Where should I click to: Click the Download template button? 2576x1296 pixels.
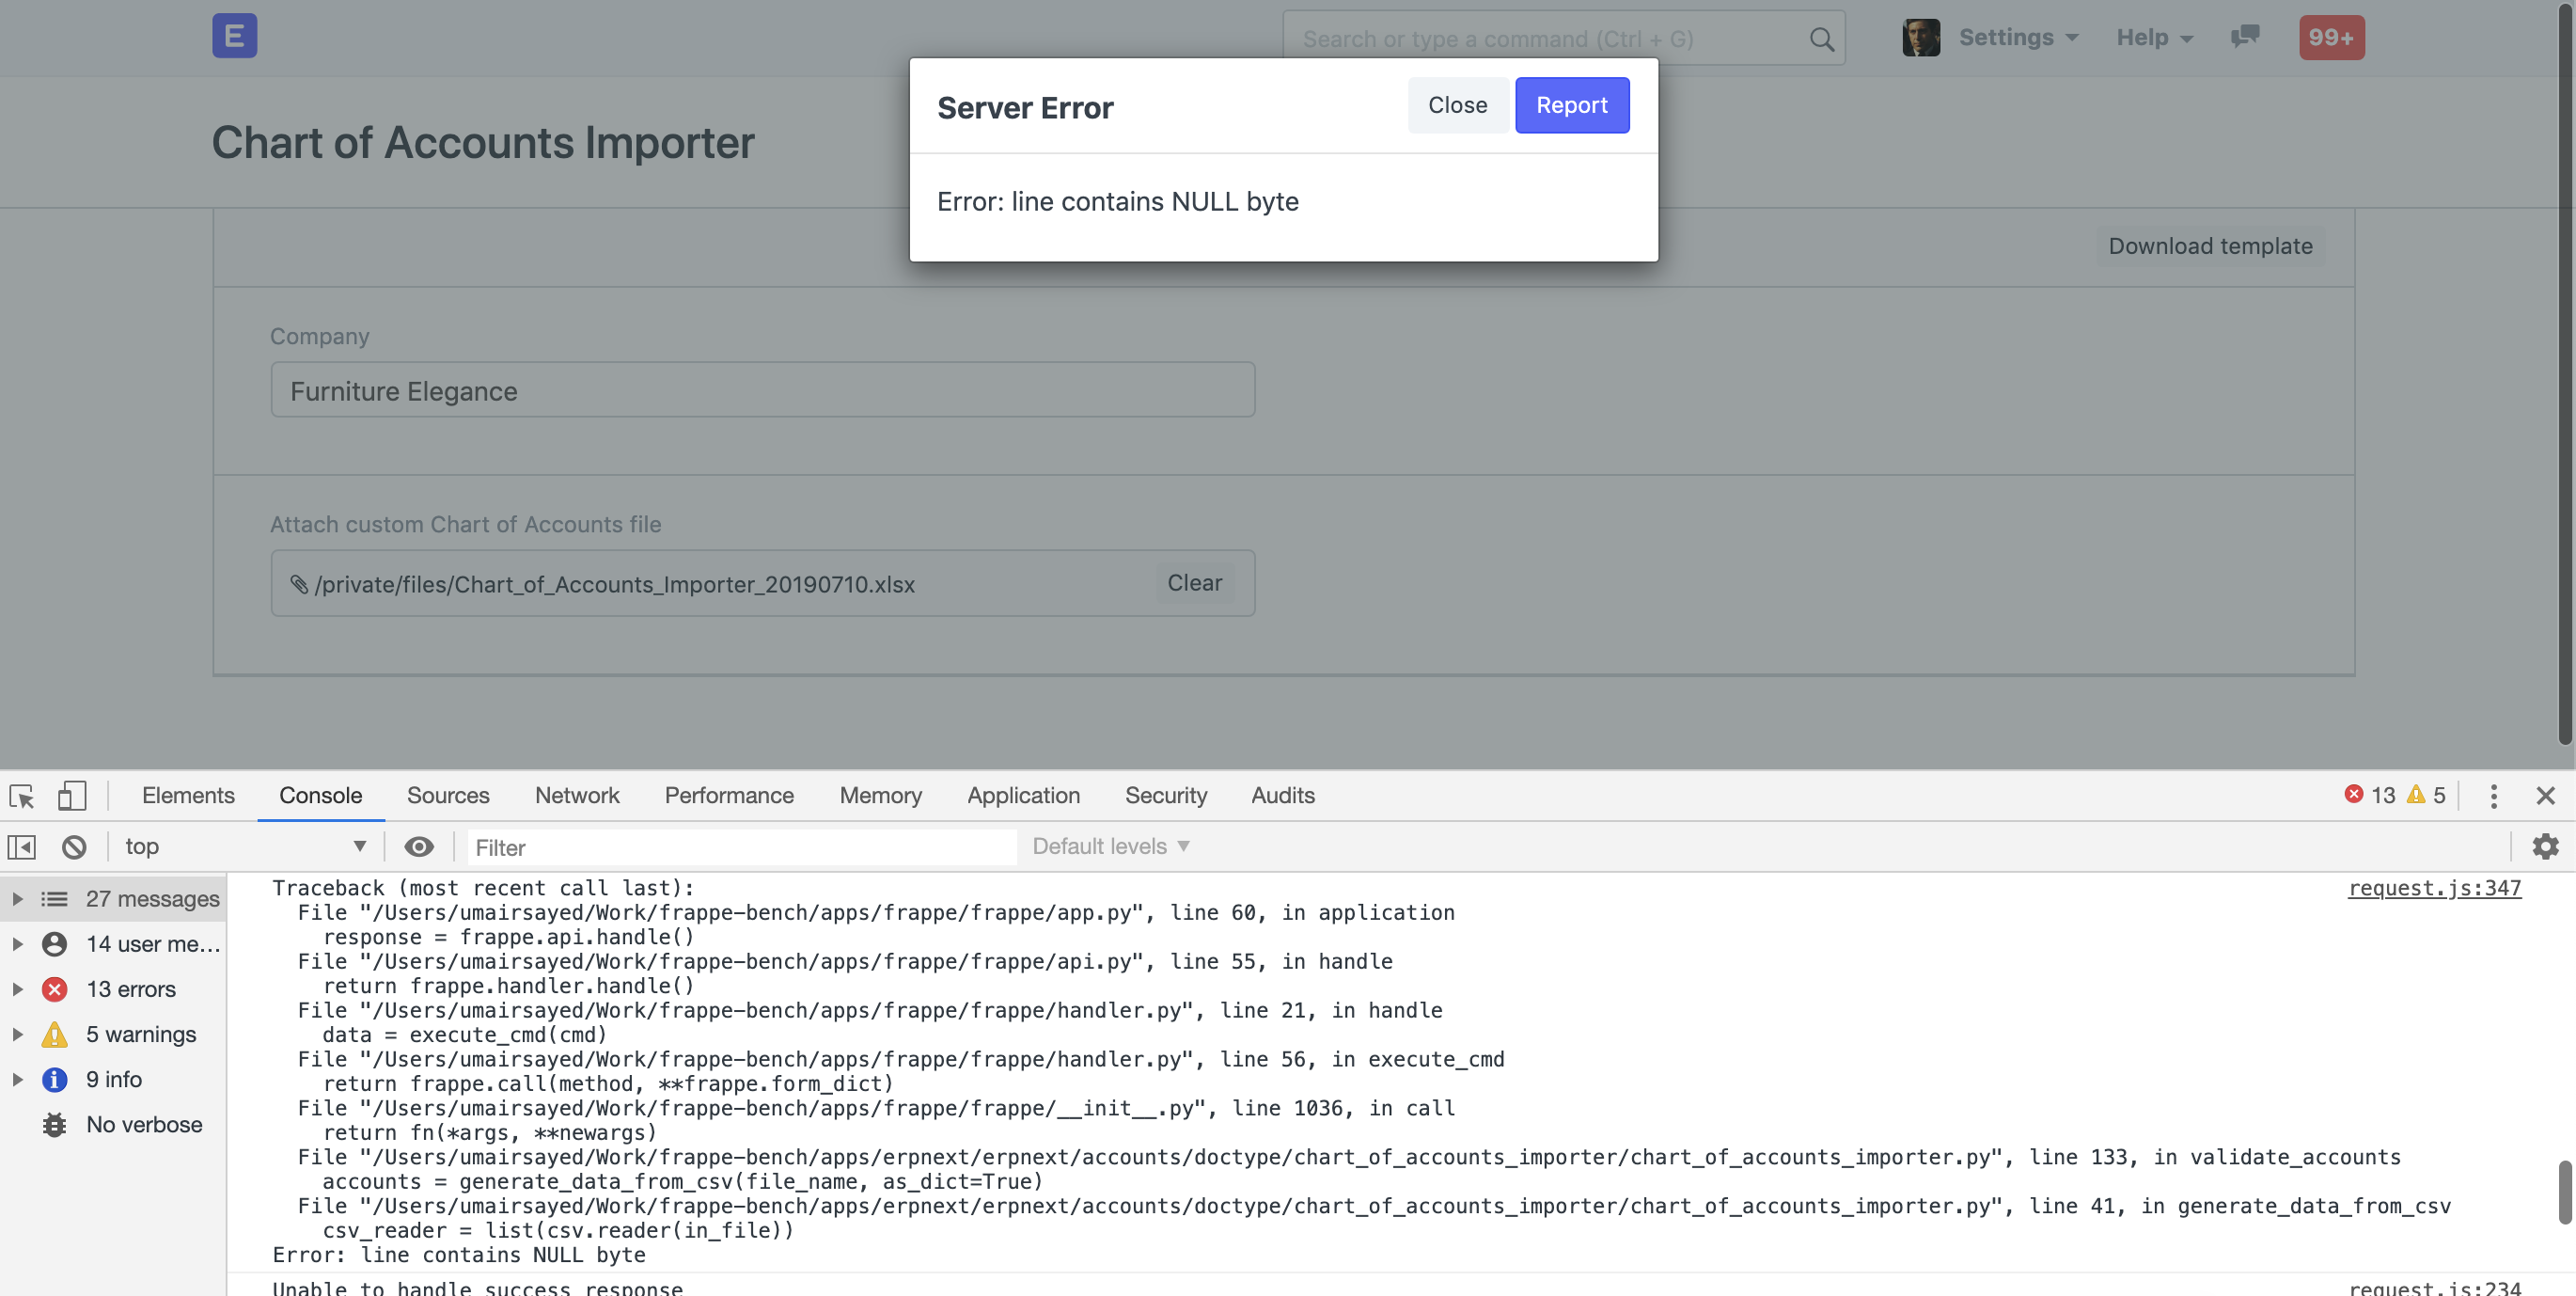2210,246
